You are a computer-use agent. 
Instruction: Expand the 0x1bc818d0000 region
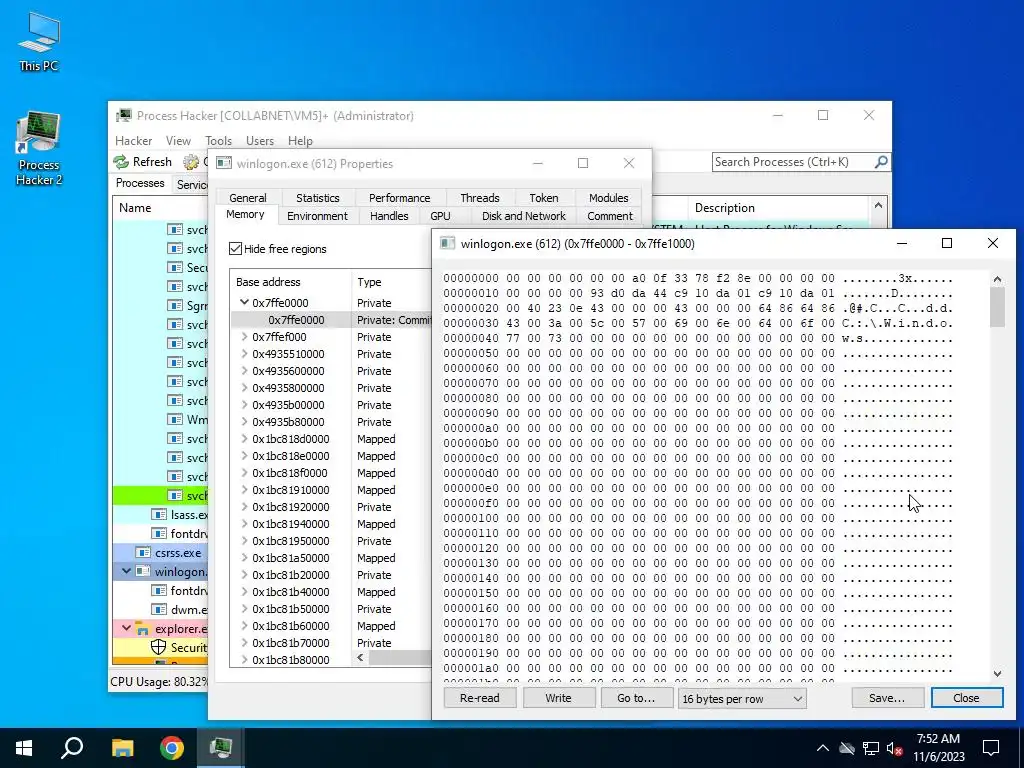tap(244, 439)
